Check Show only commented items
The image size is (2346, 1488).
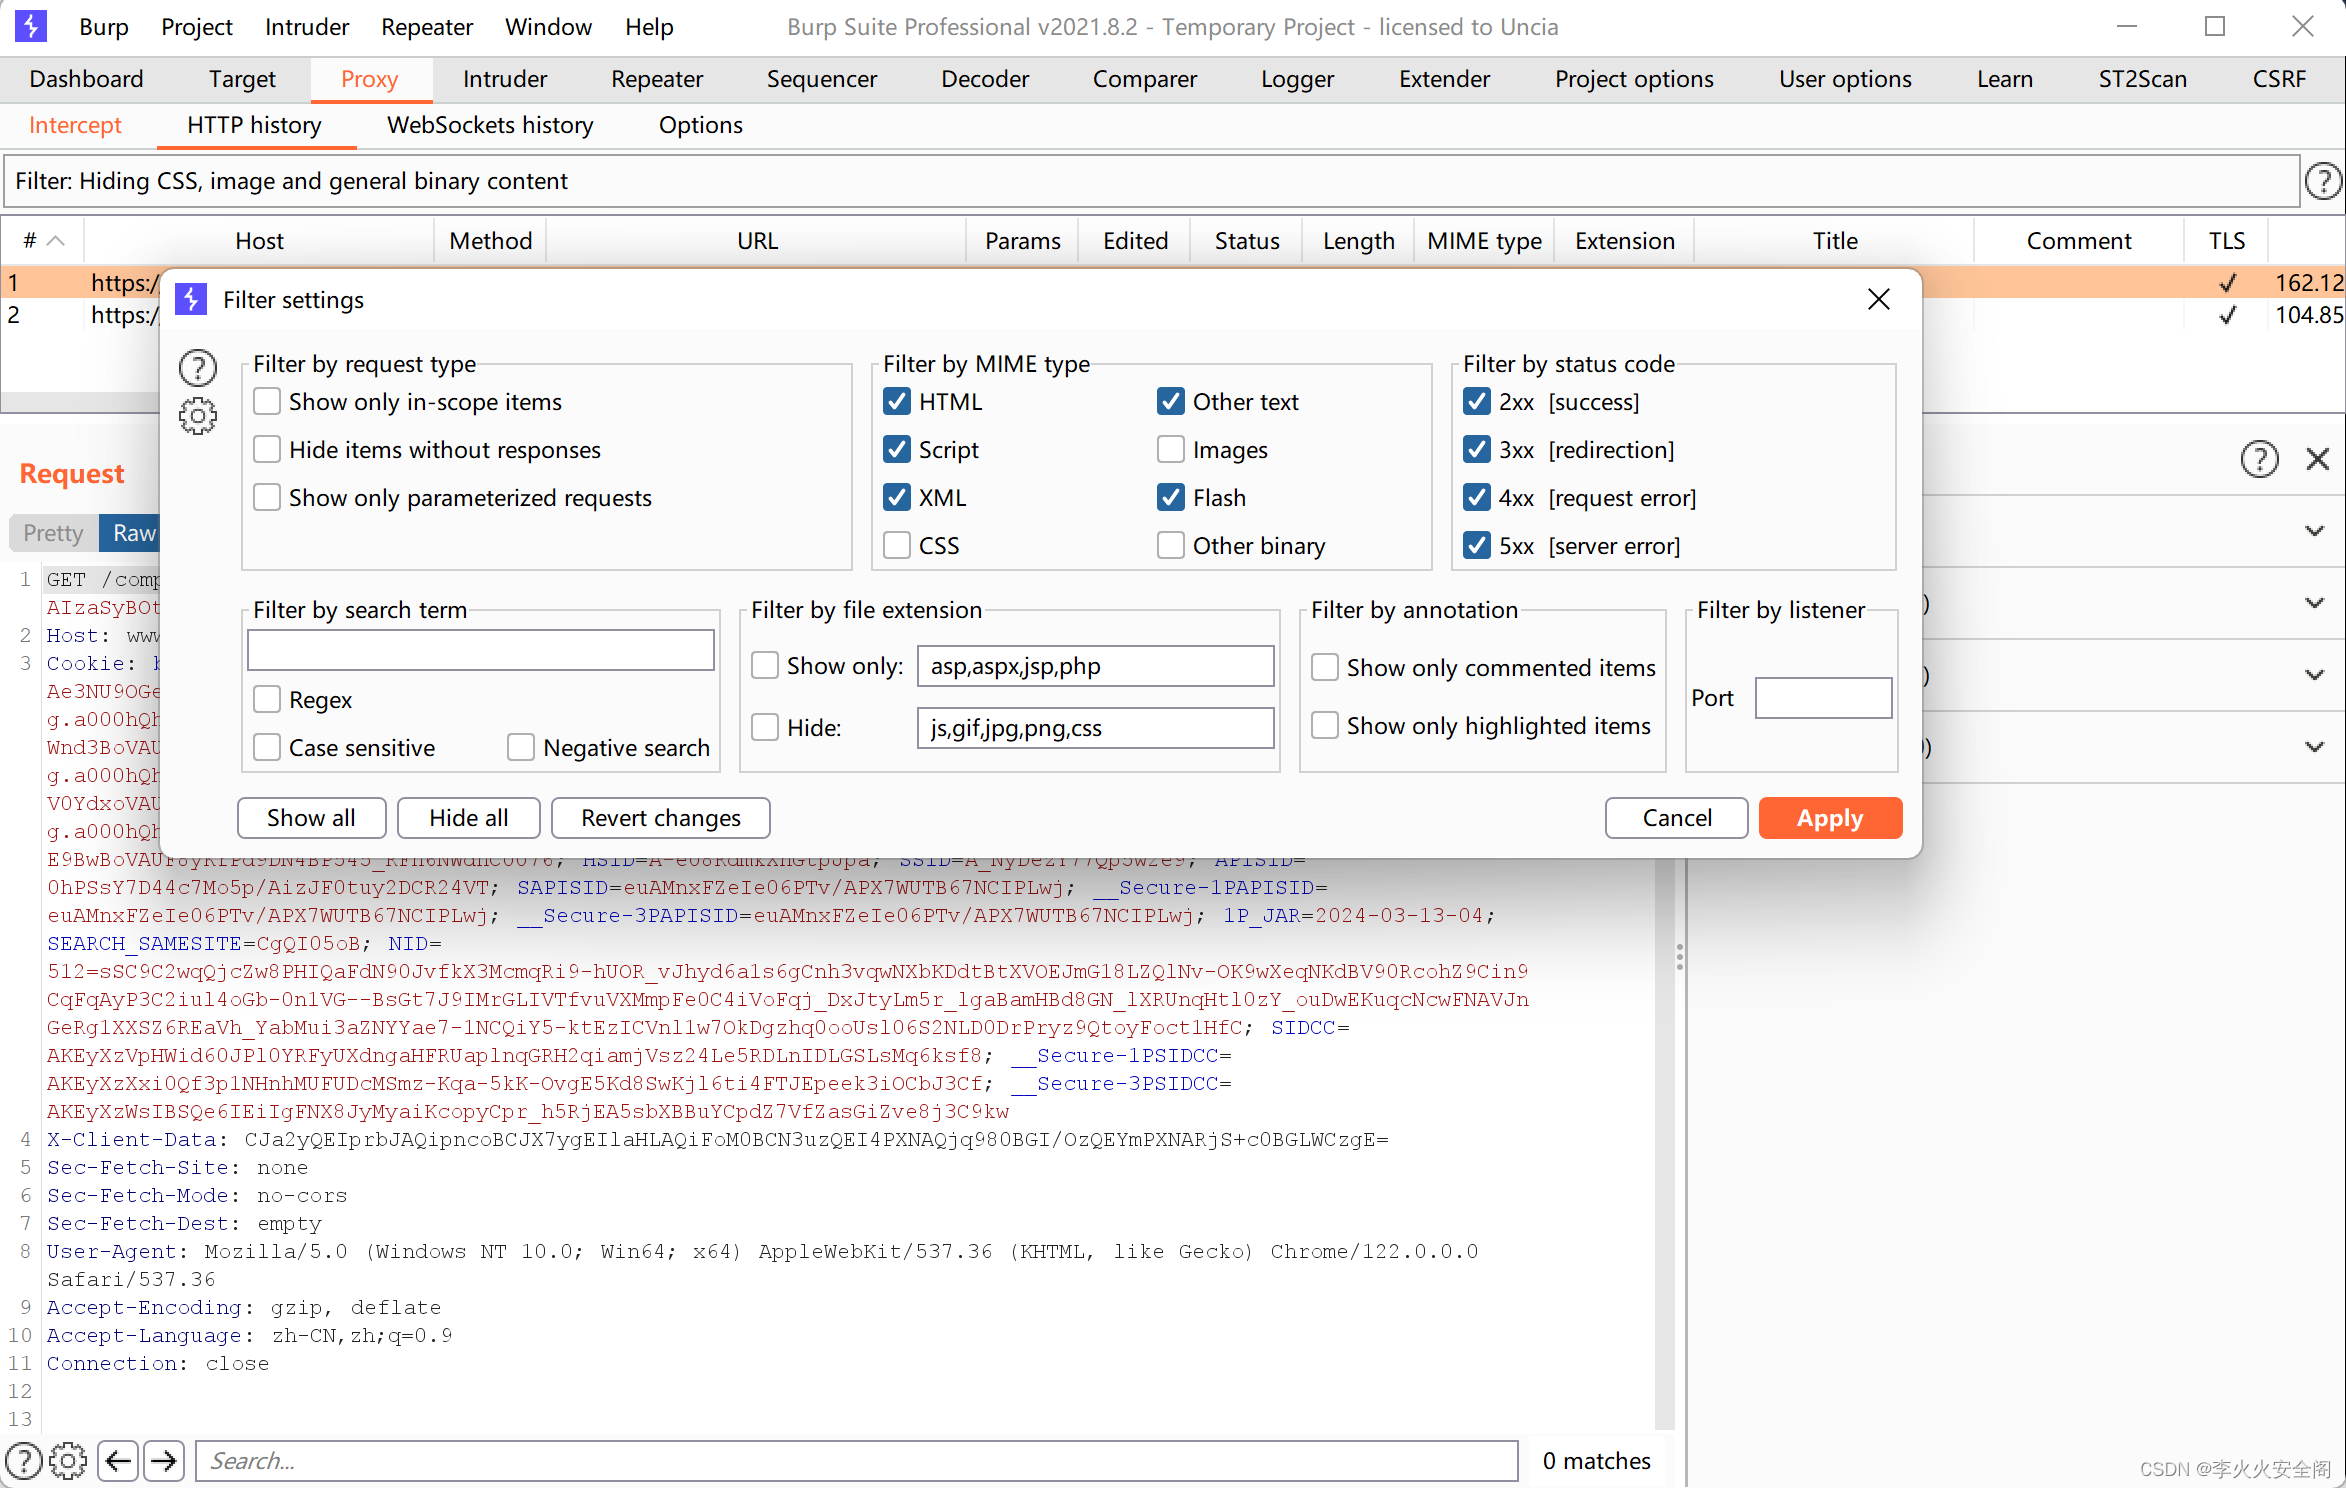tap(1325, 668)
